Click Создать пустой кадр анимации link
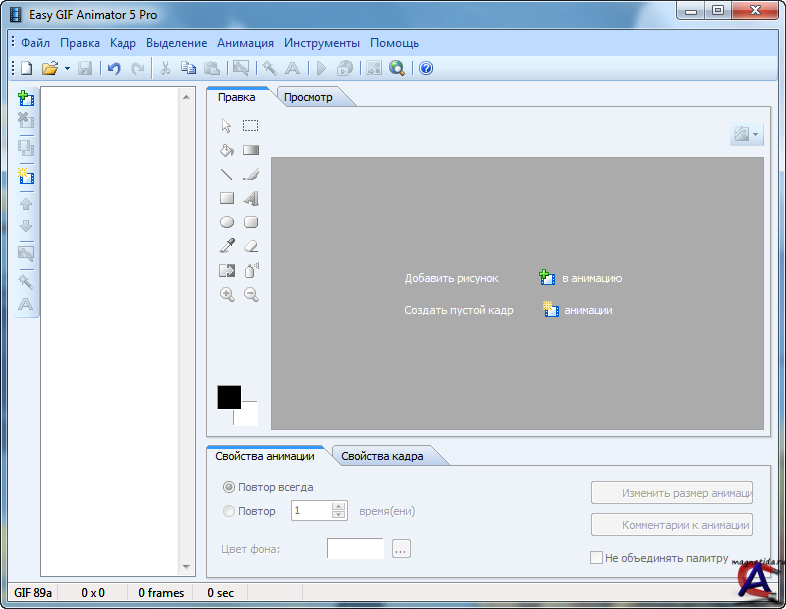The height and width of the screenshot is (609, 786). (508, 310)
